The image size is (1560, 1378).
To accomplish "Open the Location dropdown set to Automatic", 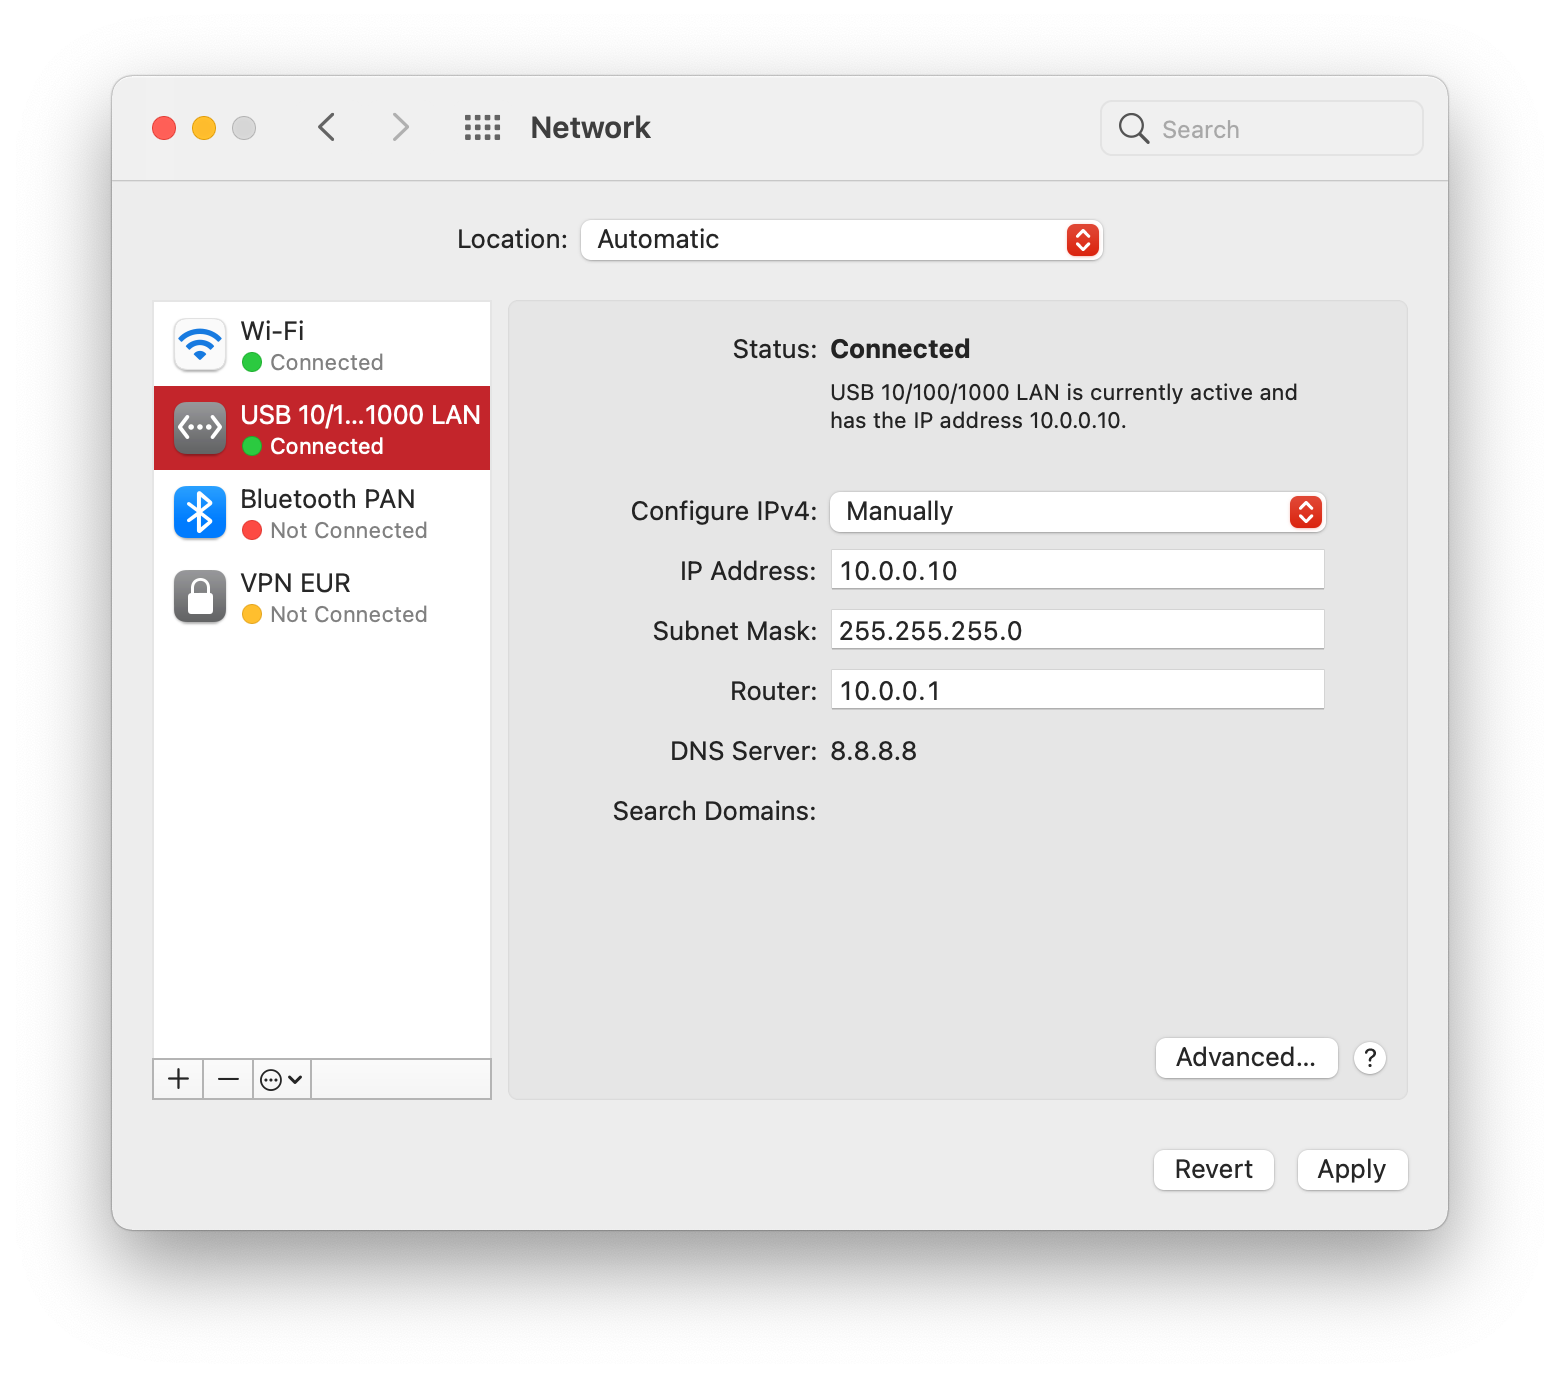I will point(841,240).
